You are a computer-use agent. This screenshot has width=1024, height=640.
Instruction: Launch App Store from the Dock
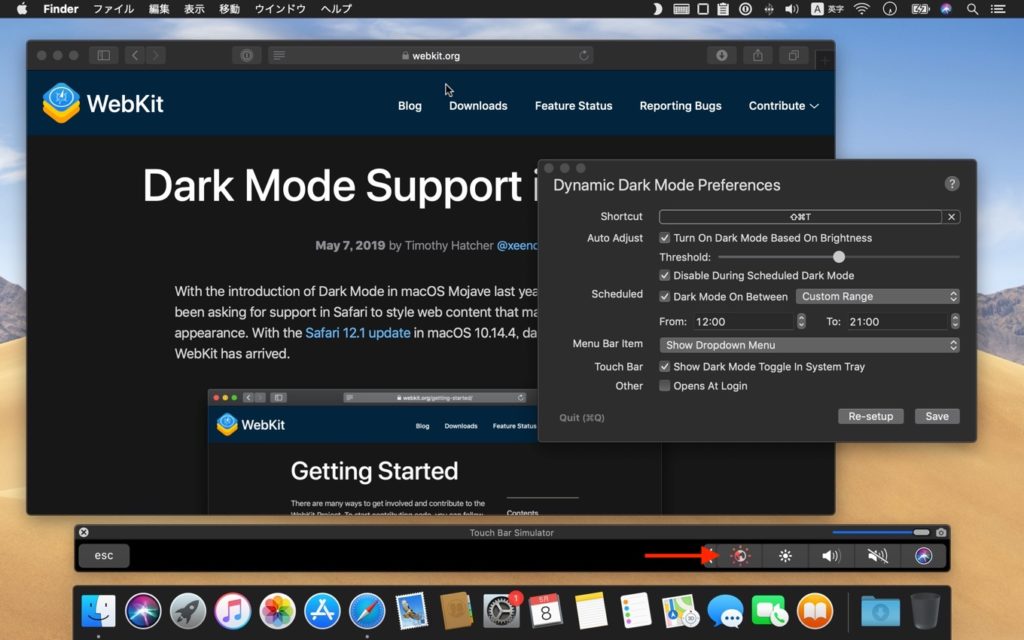(x=322, y=611)
